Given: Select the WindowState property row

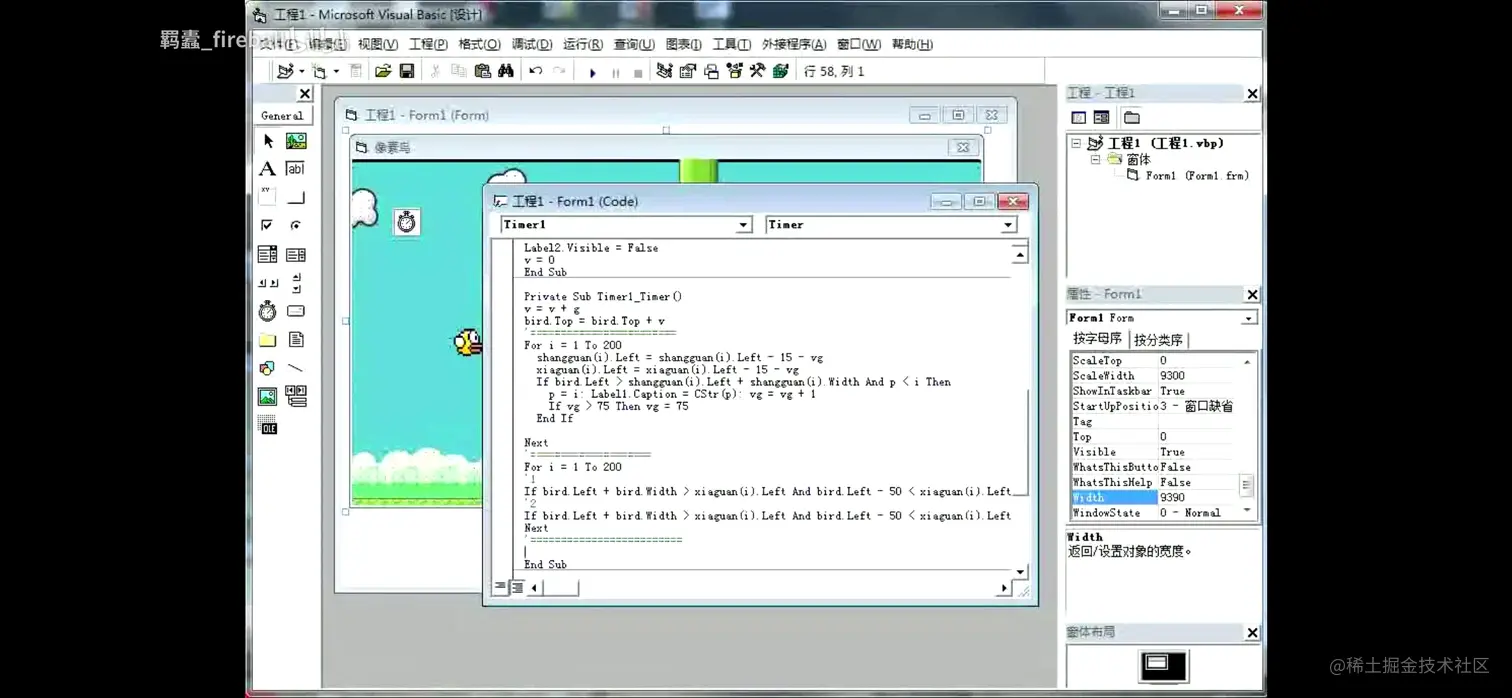Looking at the screenshot, I should point(1154,513).
